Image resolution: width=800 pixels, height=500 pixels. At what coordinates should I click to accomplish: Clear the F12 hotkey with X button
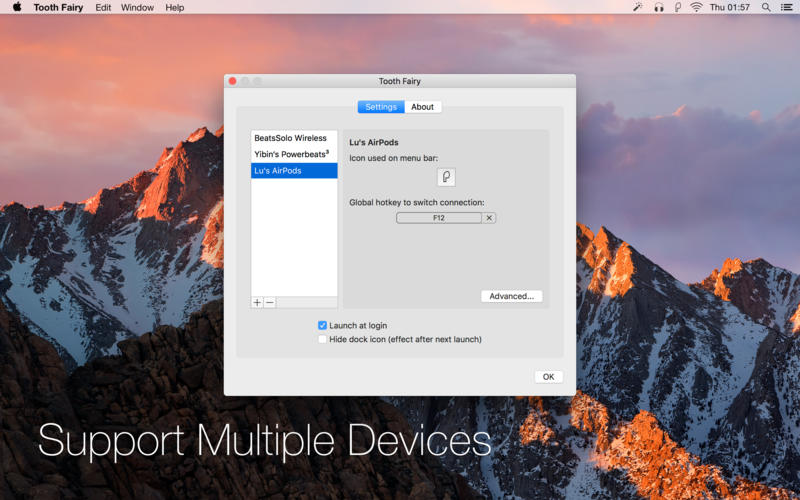(x=489, y=217)
